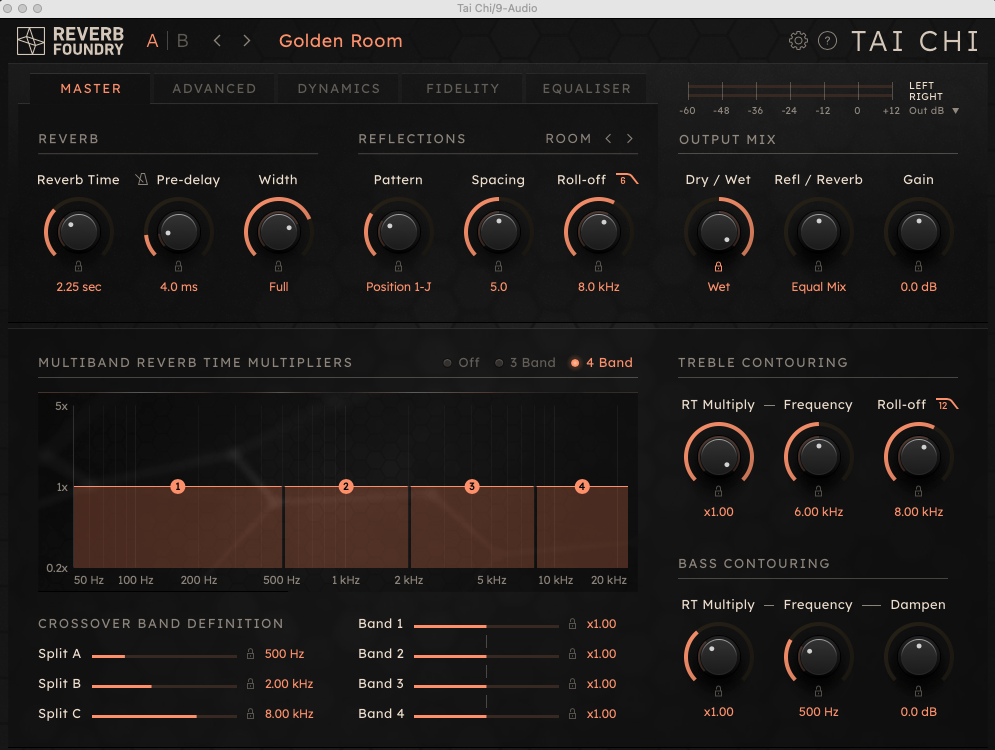The image size is (995, 750).
Task: Click the Equal Mix value label
Action: point(819,287)
